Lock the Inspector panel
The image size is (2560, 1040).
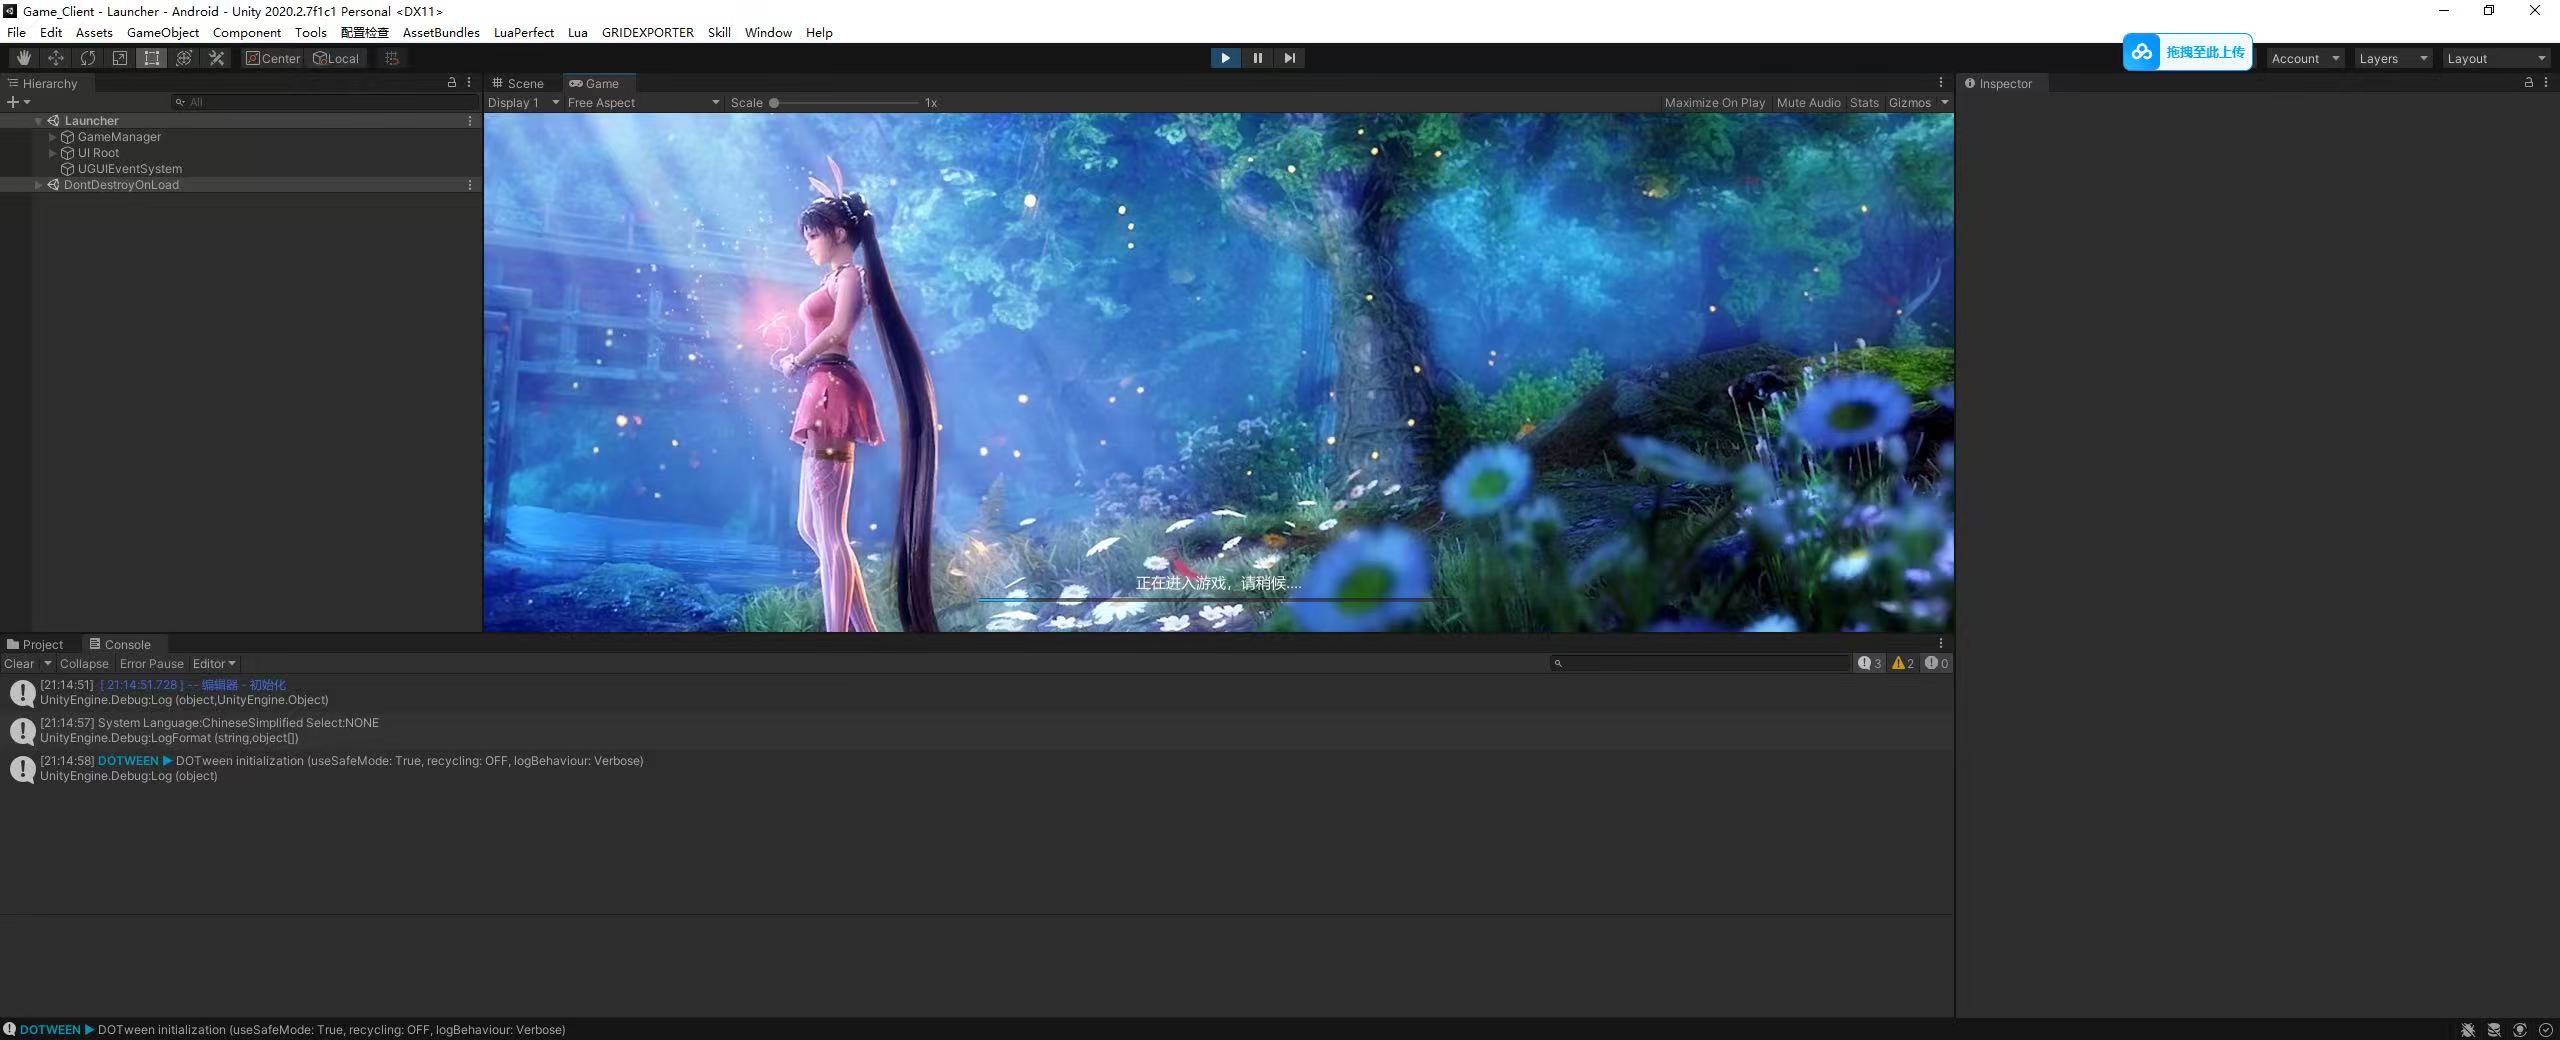pos(2528,83)
